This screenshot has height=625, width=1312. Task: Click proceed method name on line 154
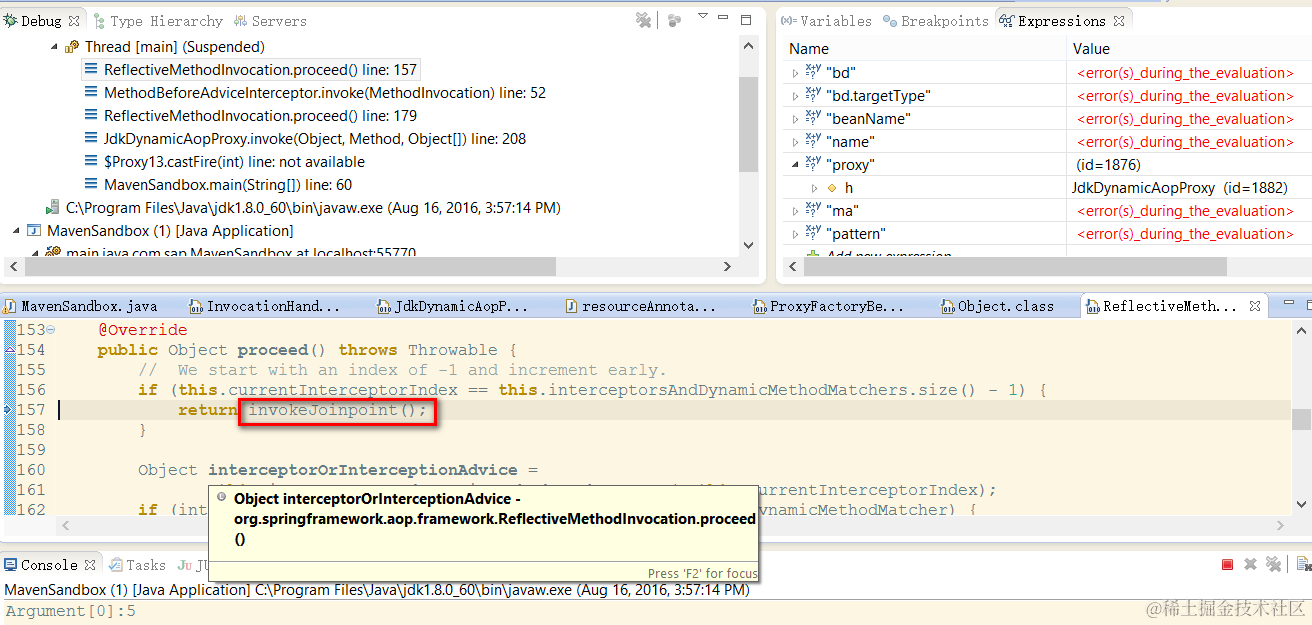pyautogui.click(x=272, y=350)
